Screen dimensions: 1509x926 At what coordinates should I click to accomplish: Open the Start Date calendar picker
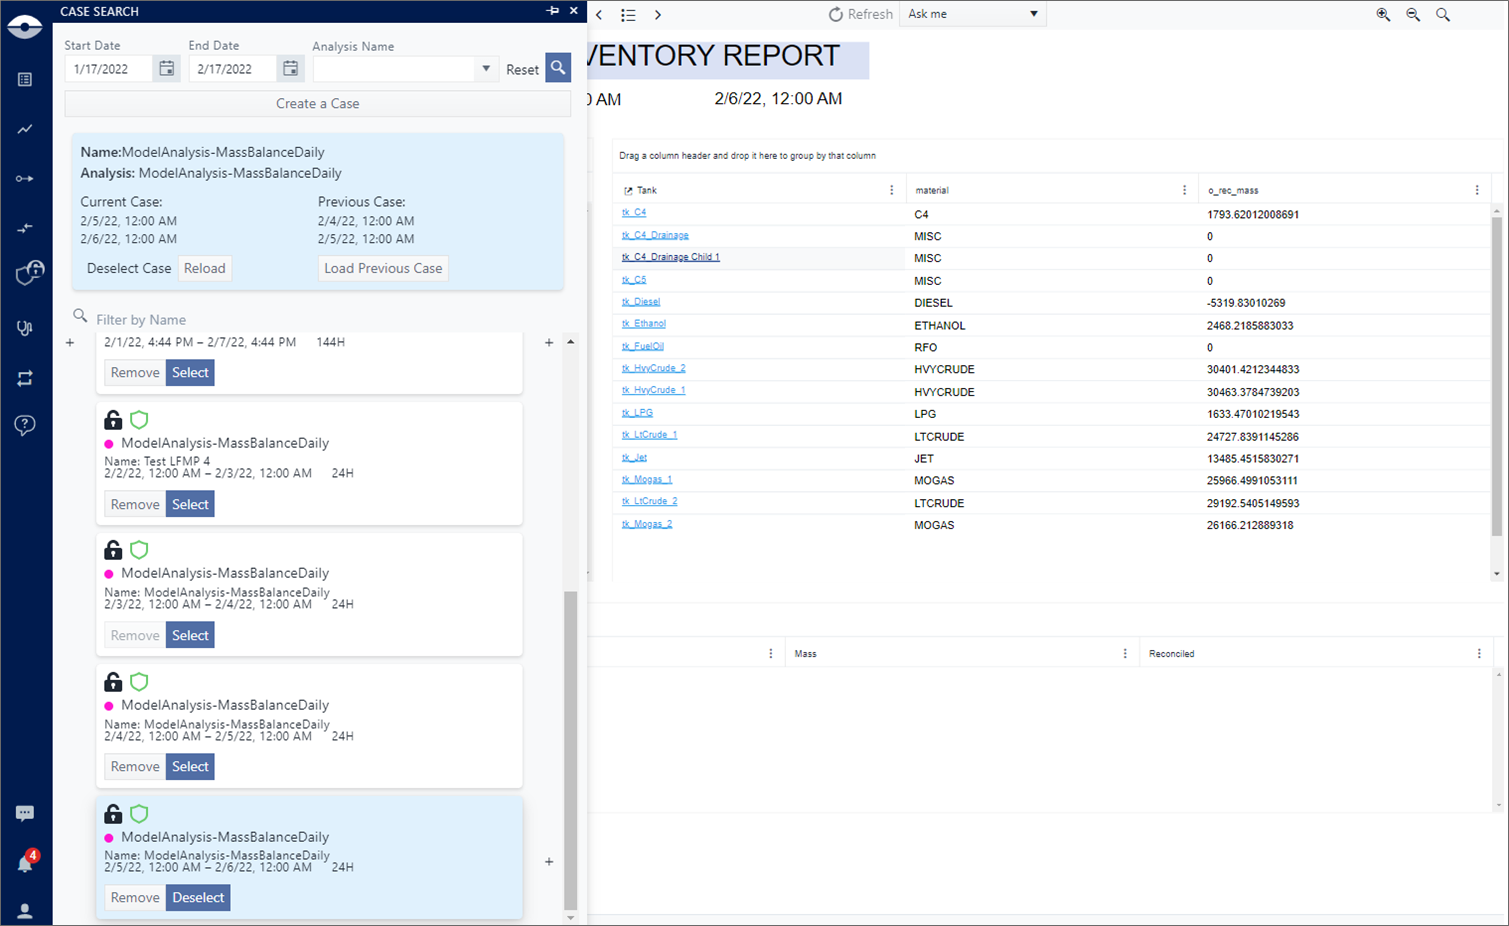click(167, 69)
